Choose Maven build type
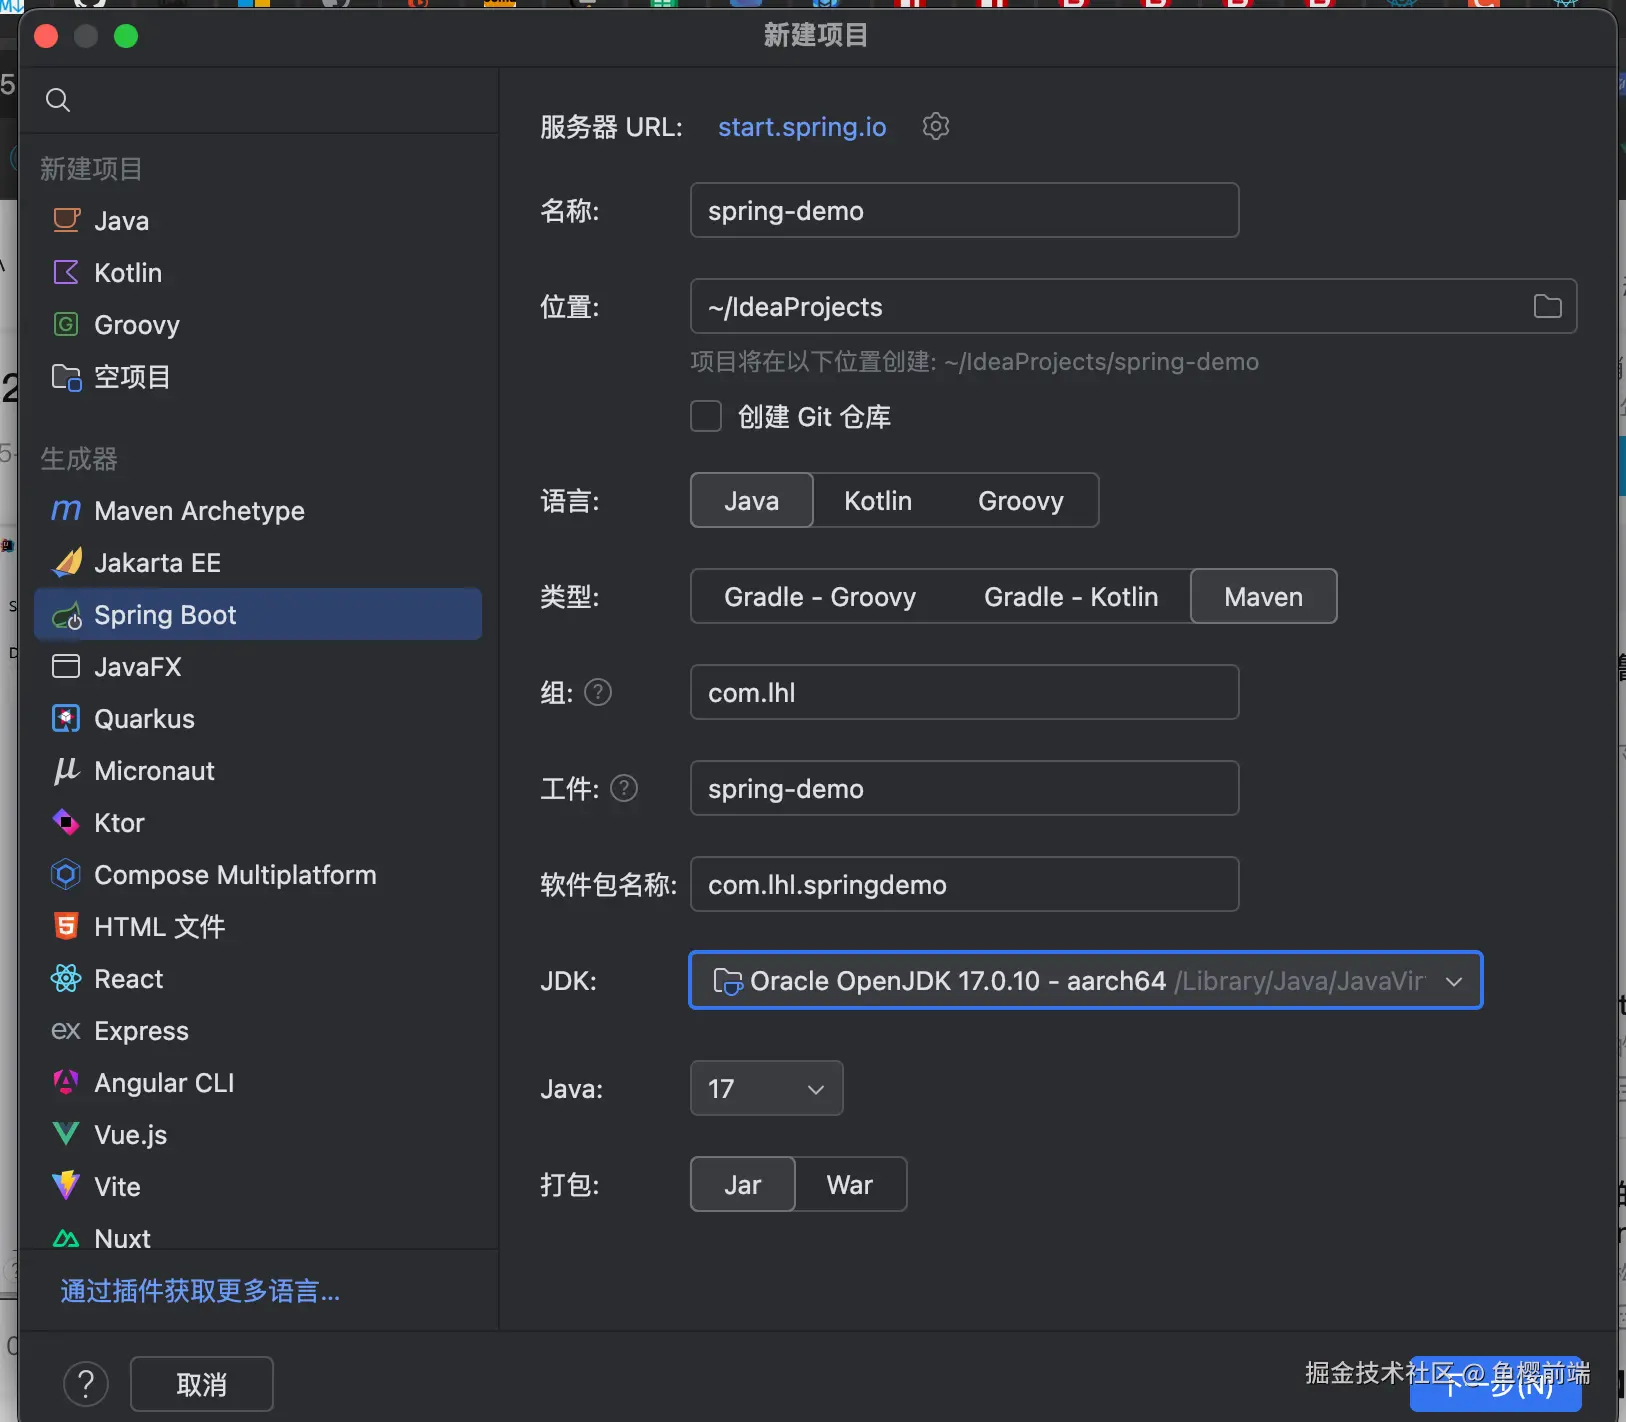The width and height of the screenshot is (1626, 1422). [1264, 596]
